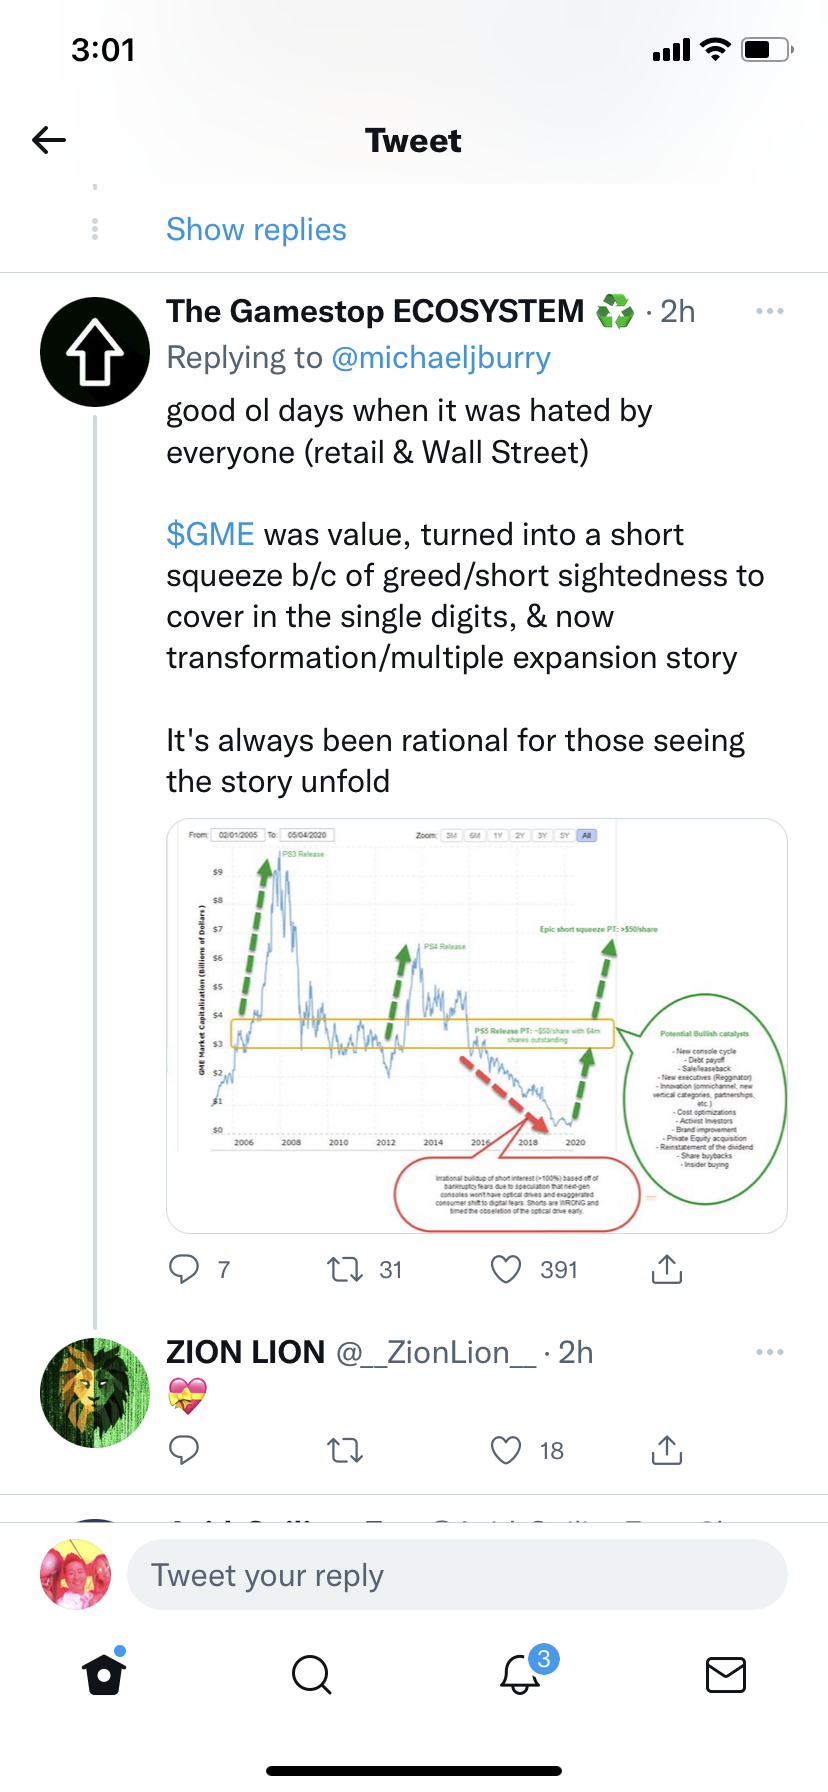This screenshot has height=1792, width=828.
Task: Switch to the Search tab
Action: coord(311,1674)
